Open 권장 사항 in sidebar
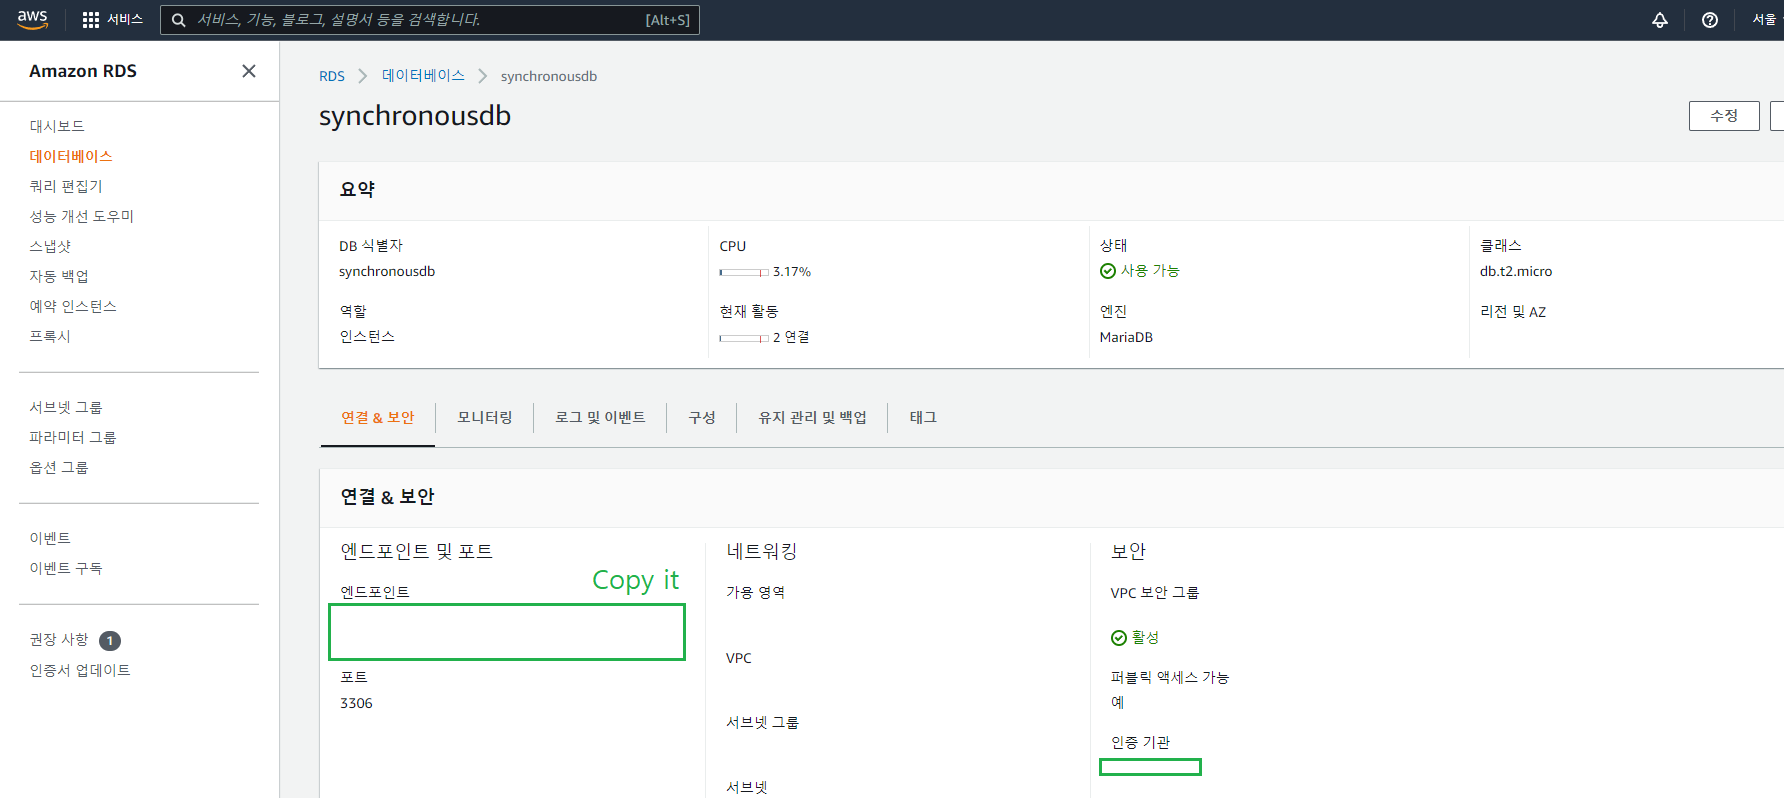This screenshot has width=1784, height=798. point(59,639)
